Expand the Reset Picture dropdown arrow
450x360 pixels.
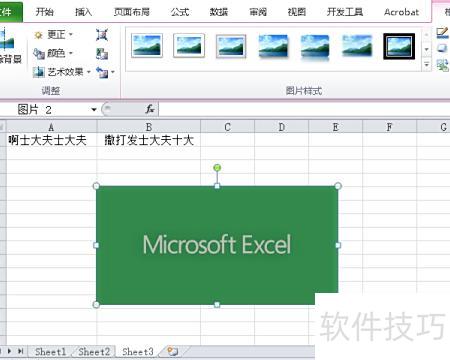(113, 72)
